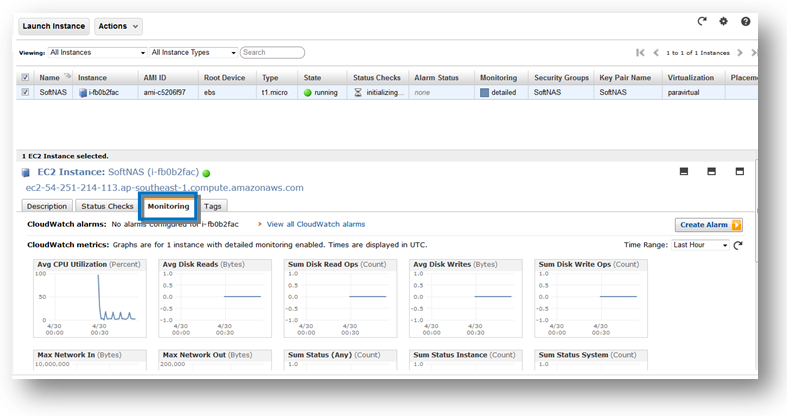Open console settings gear icon
787x416 pixels.
[x=723, y=21]
